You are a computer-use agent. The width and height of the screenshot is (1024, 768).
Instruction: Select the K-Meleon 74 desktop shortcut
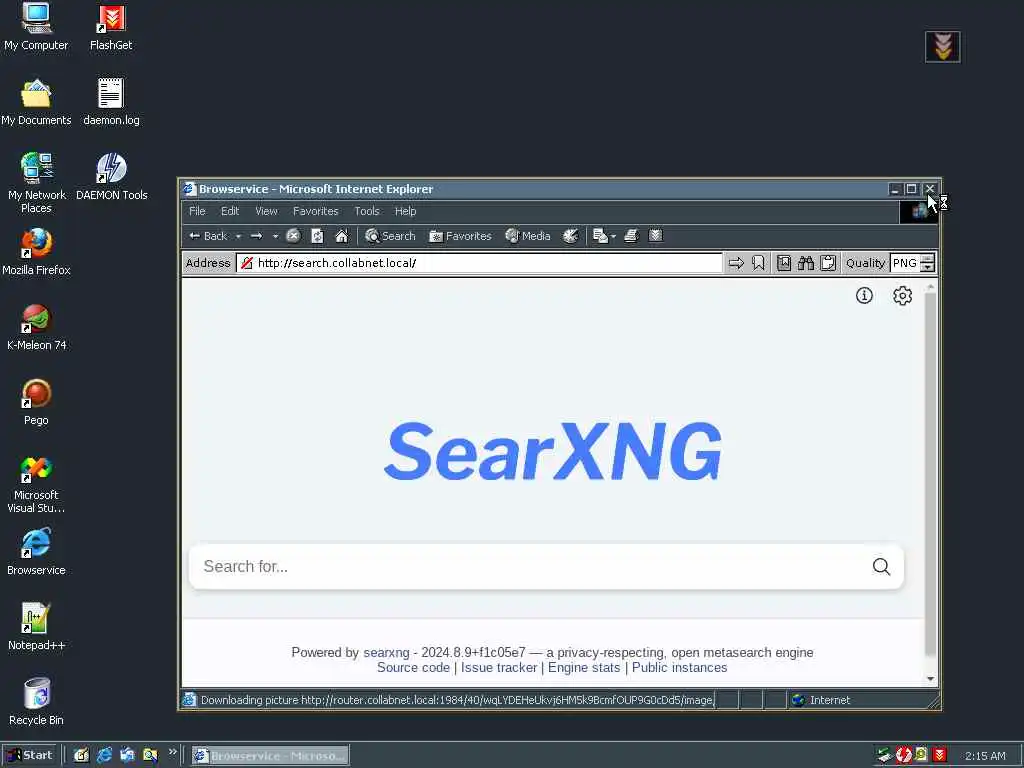tap(36, 327)
